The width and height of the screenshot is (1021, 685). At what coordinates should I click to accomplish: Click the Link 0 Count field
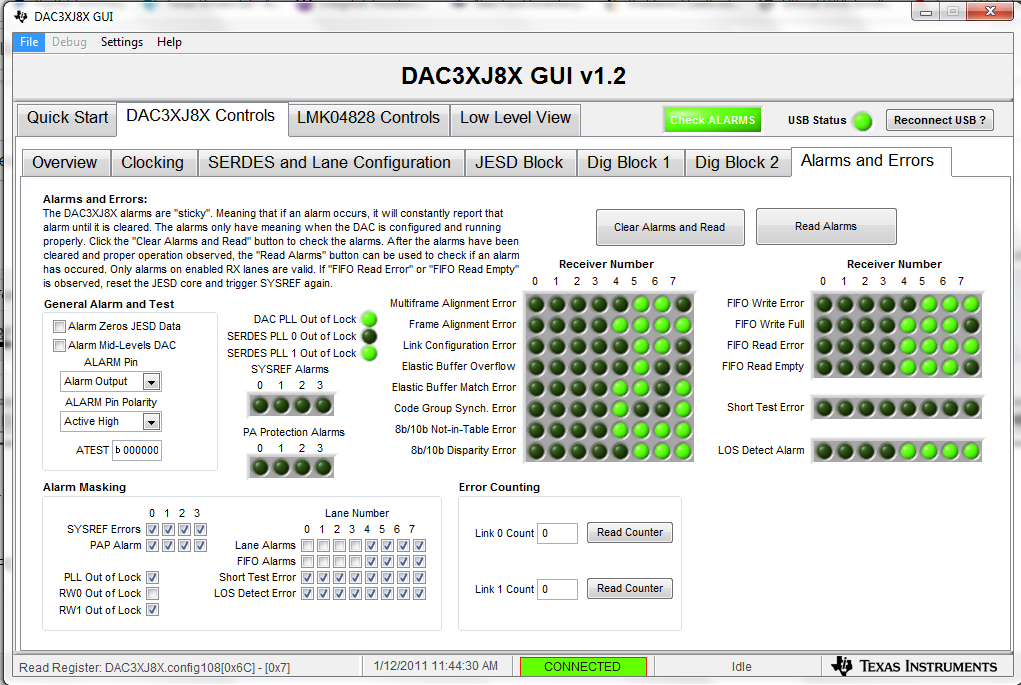[x=557, y=533]
